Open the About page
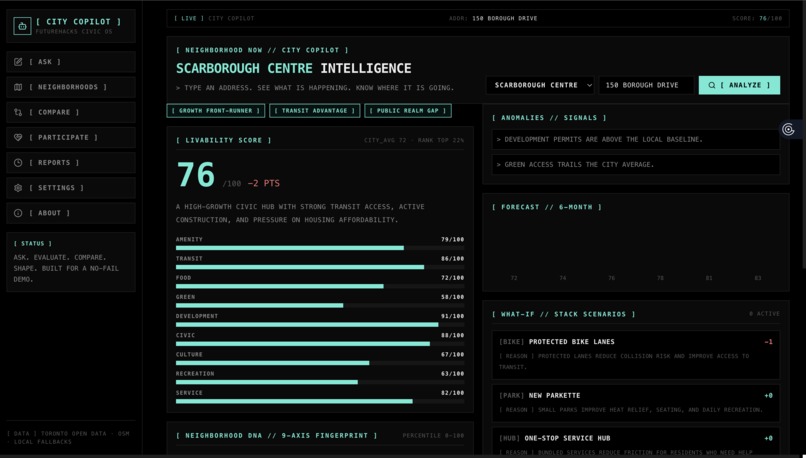Image resolution: width=806 pixels, height=458 pixels. (71, 213)
